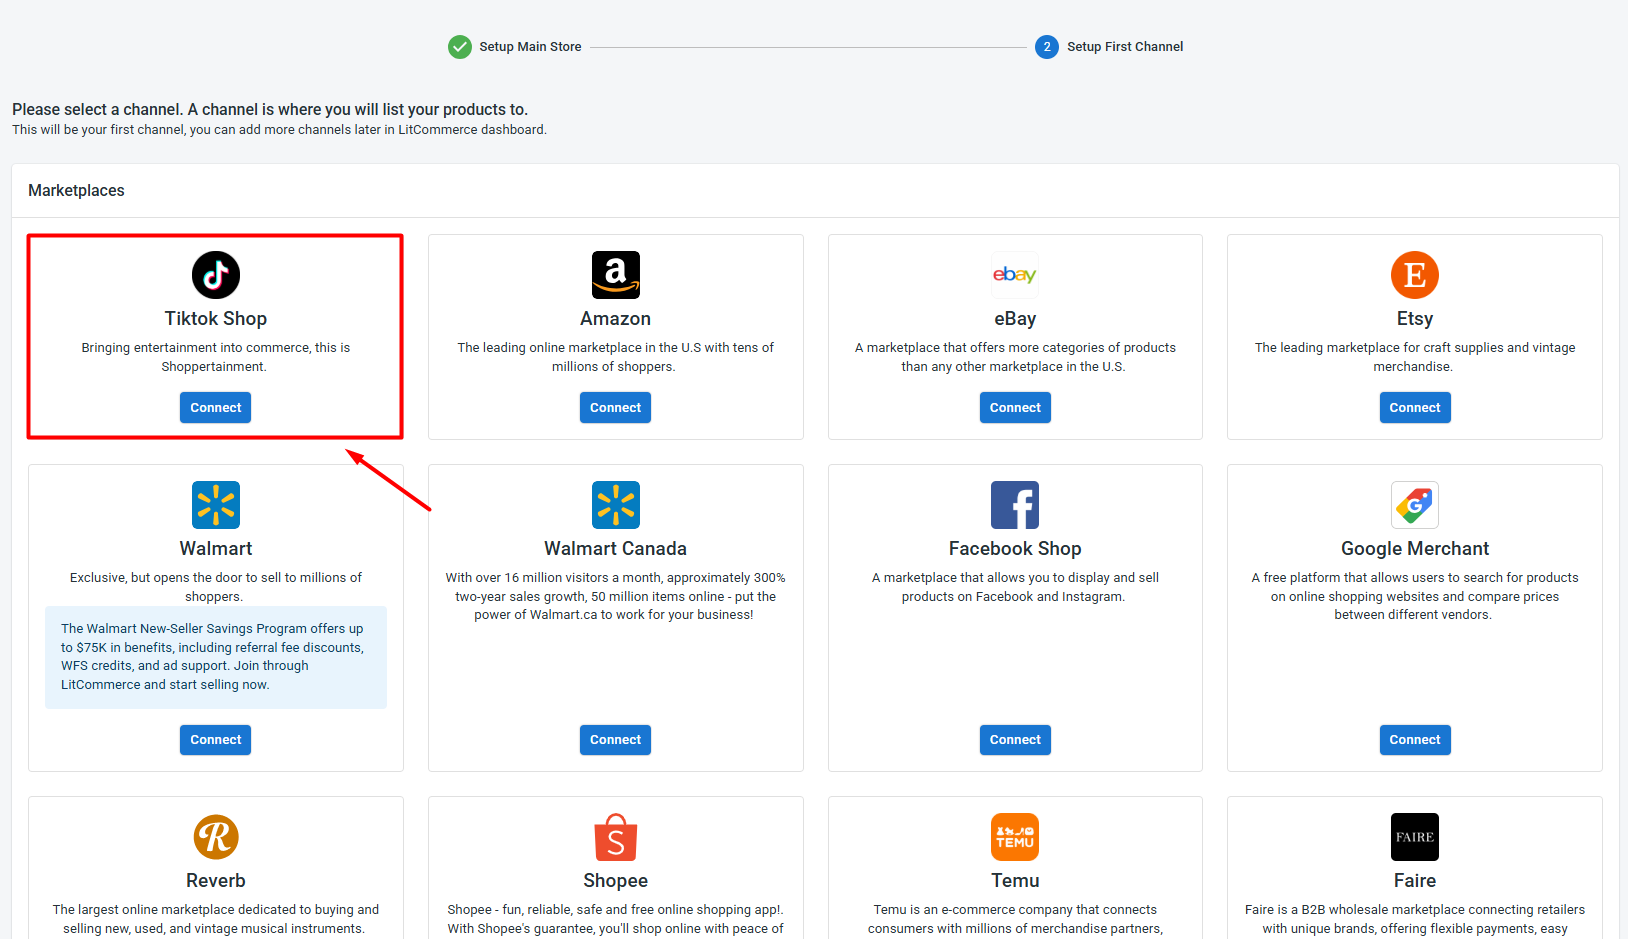Click the Etsy title text

tap(1415, 319)
